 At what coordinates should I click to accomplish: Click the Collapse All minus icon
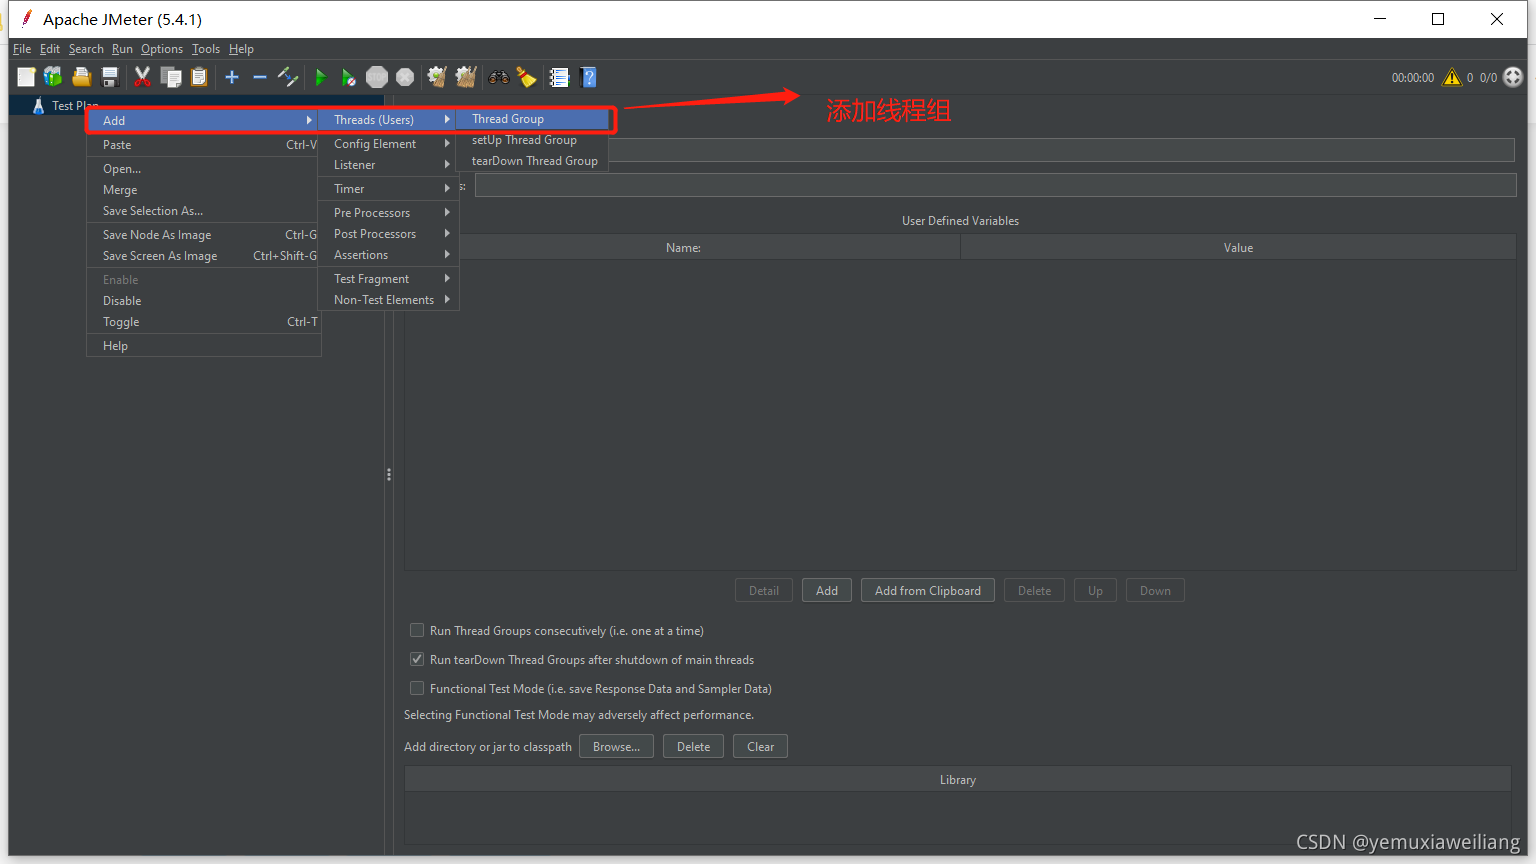point(260,77)
